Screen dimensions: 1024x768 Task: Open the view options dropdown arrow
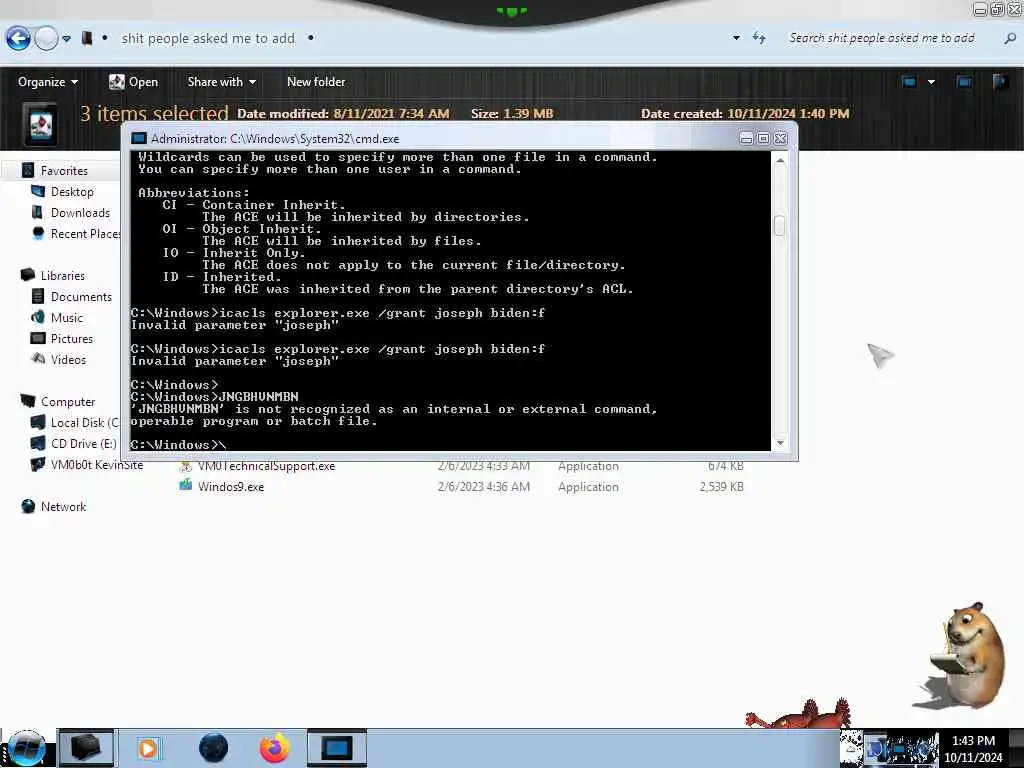pyautogui.click(x=931, y=82)
